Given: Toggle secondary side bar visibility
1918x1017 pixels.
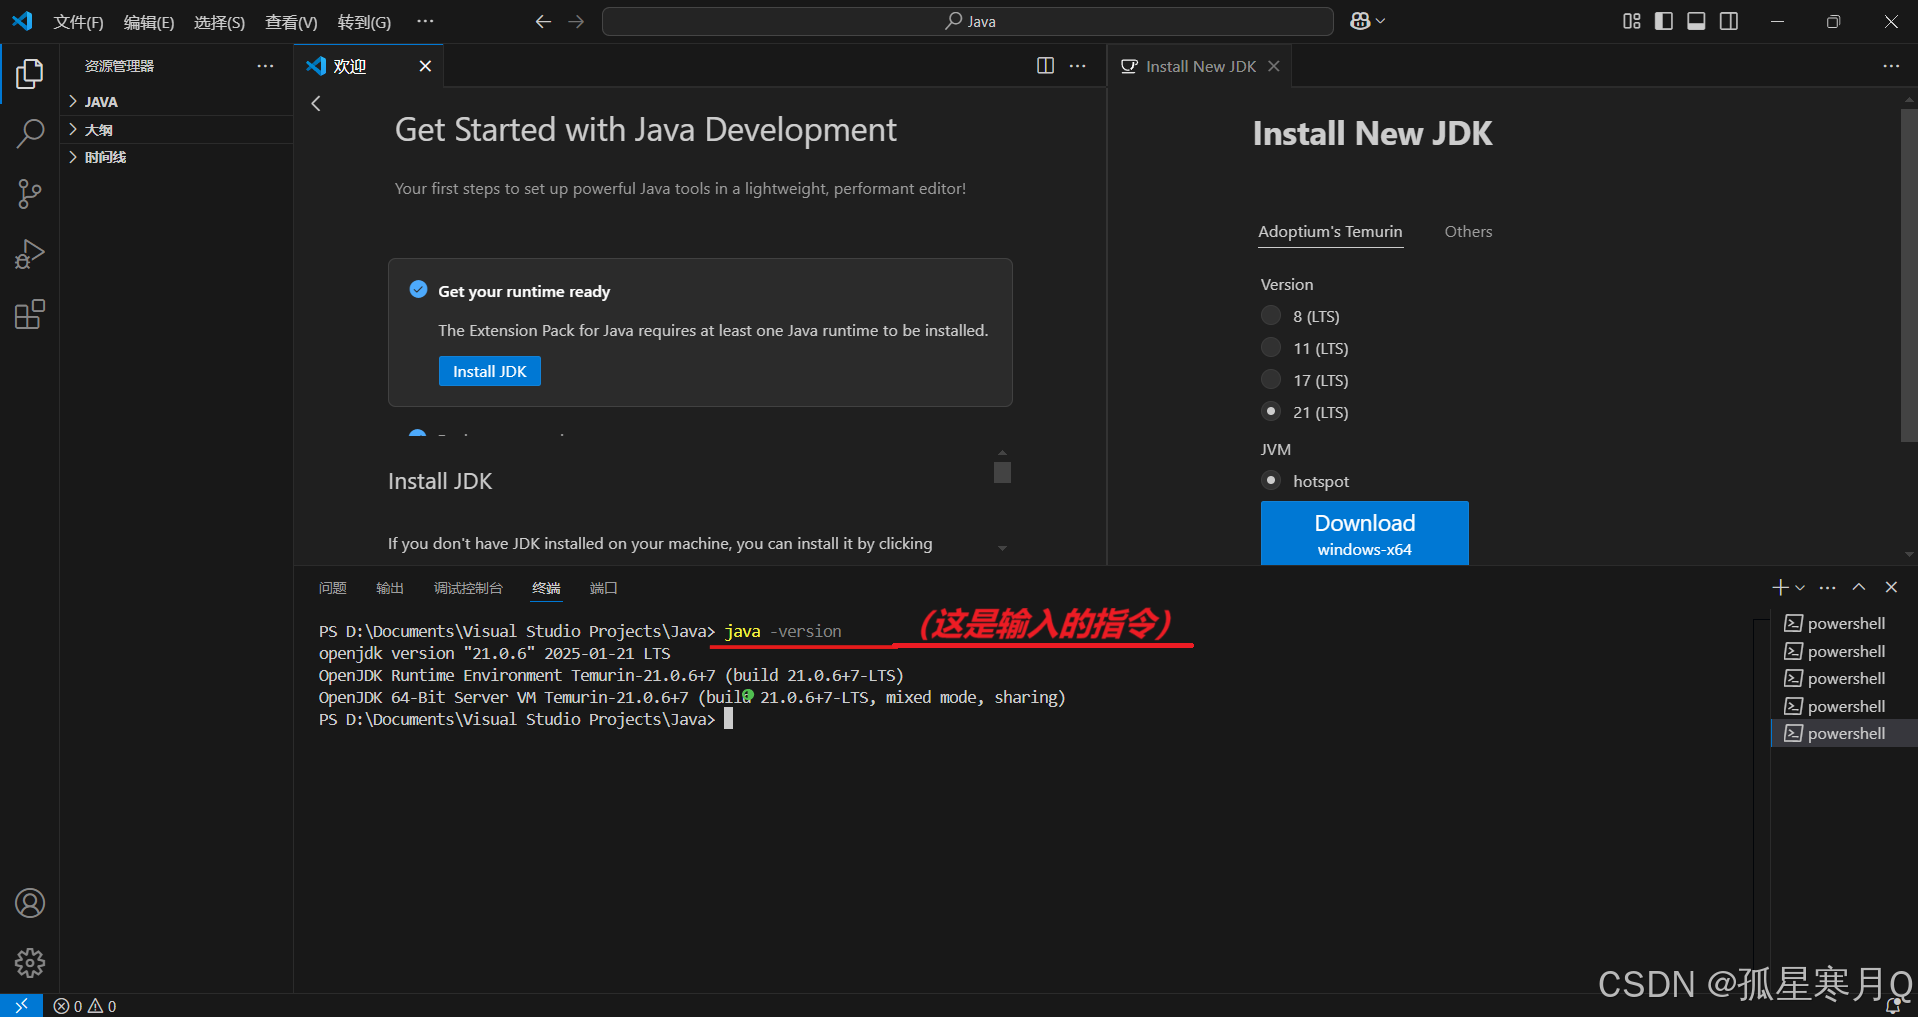Looking at the screenshot, I should pyautogui.click(x=1729, y=21).
